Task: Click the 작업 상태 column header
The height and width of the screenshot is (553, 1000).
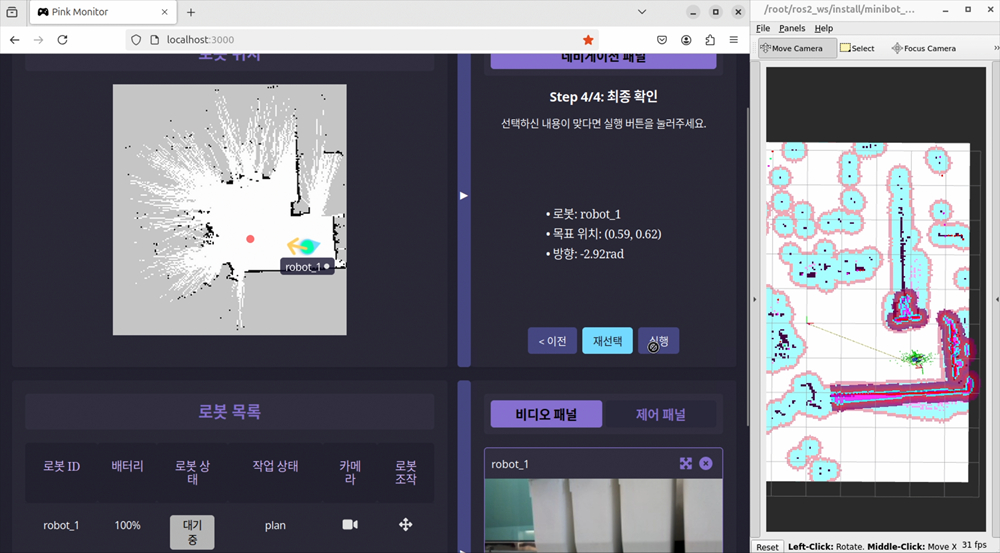Action: coord(275,466)
